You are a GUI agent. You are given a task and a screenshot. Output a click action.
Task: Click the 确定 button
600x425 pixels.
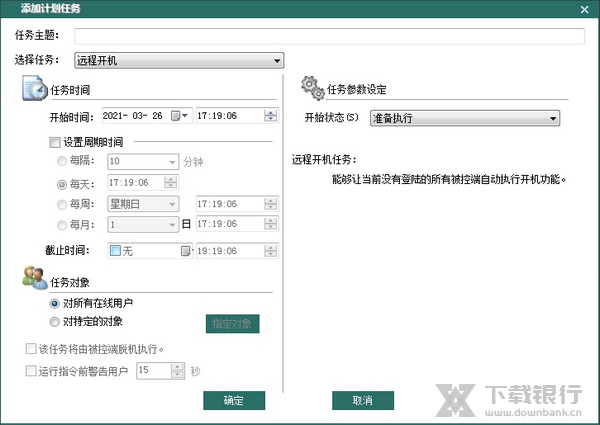point(234,400)
